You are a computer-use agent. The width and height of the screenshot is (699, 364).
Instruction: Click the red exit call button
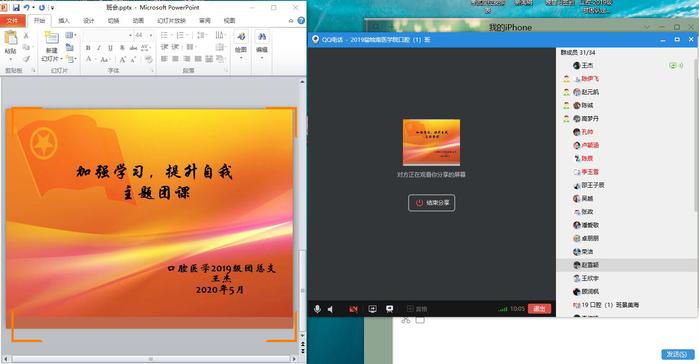point(539,308)
